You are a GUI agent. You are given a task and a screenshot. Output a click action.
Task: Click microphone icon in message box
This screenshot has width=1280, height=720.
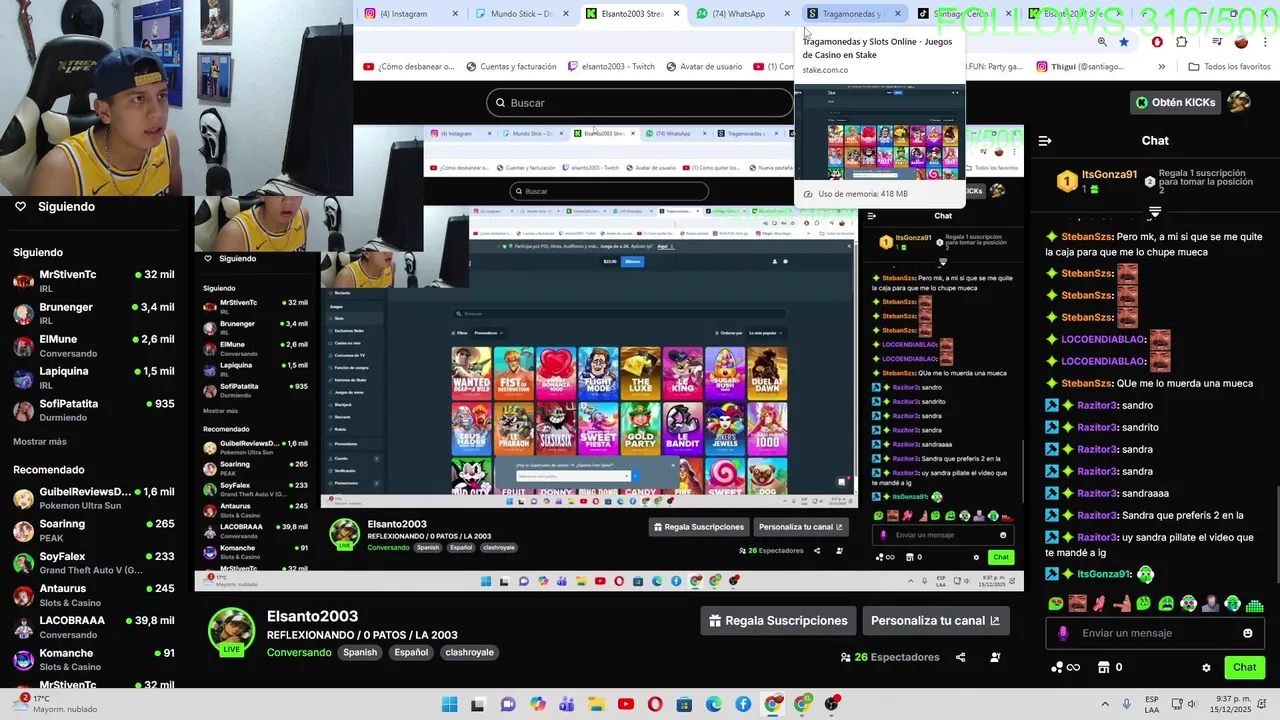(x=1063, y=633)
